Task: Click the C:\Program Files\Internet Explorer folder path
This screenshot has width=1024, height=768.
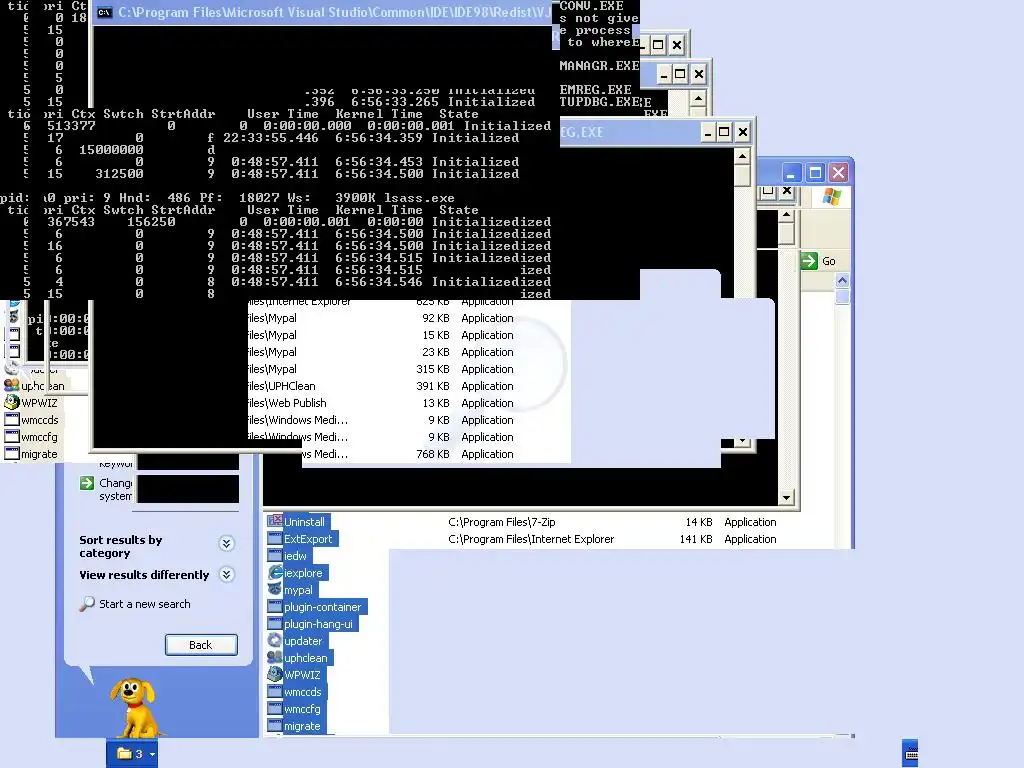Action: (531, 539)
